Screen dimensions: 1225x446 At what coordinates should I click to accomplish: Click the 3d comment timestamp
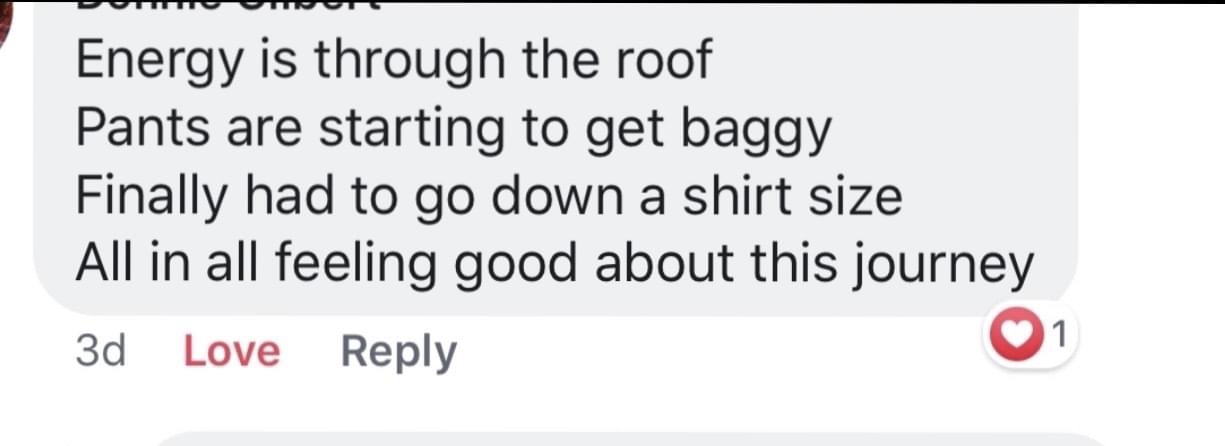100,352
